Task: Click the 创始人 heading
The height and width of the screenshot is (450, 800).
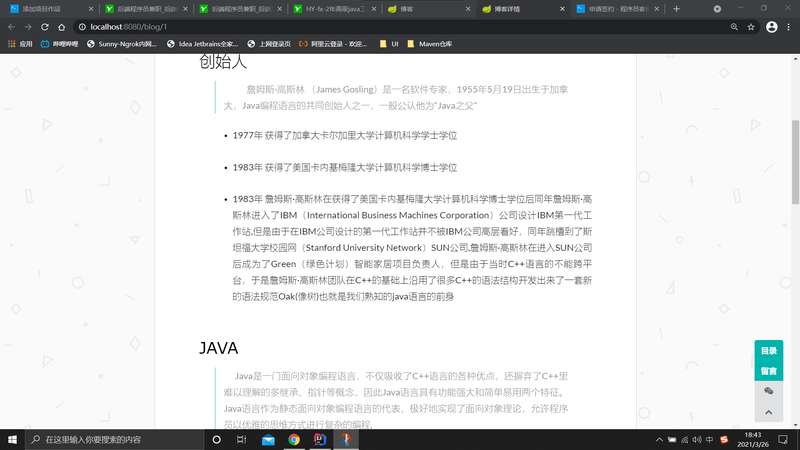Action: coord(223,62)
